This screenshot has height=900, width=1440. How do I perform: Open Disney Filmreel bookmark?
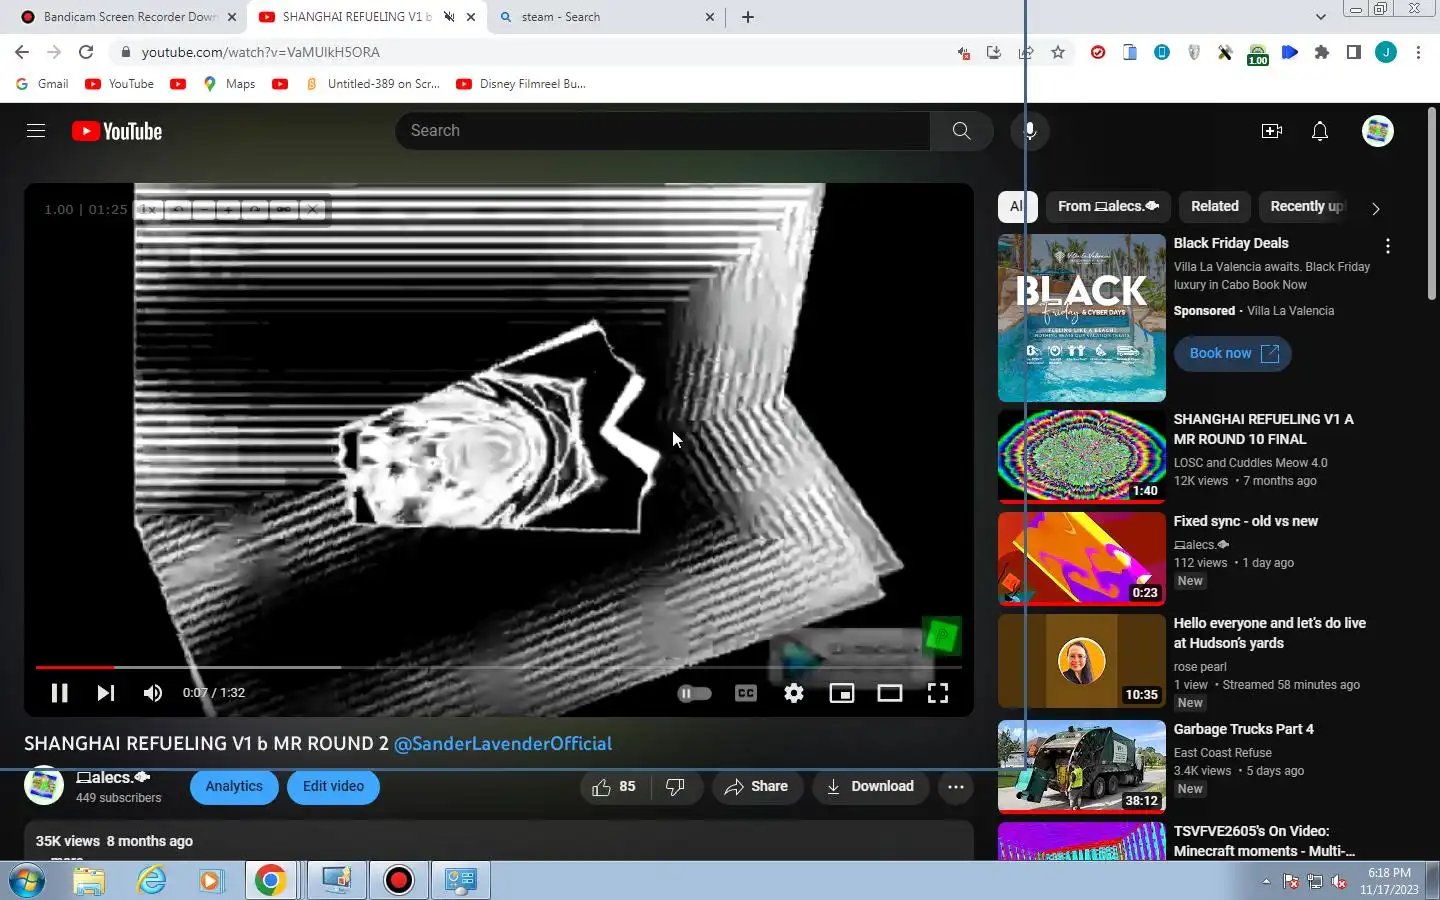click(x=521, y=84)
